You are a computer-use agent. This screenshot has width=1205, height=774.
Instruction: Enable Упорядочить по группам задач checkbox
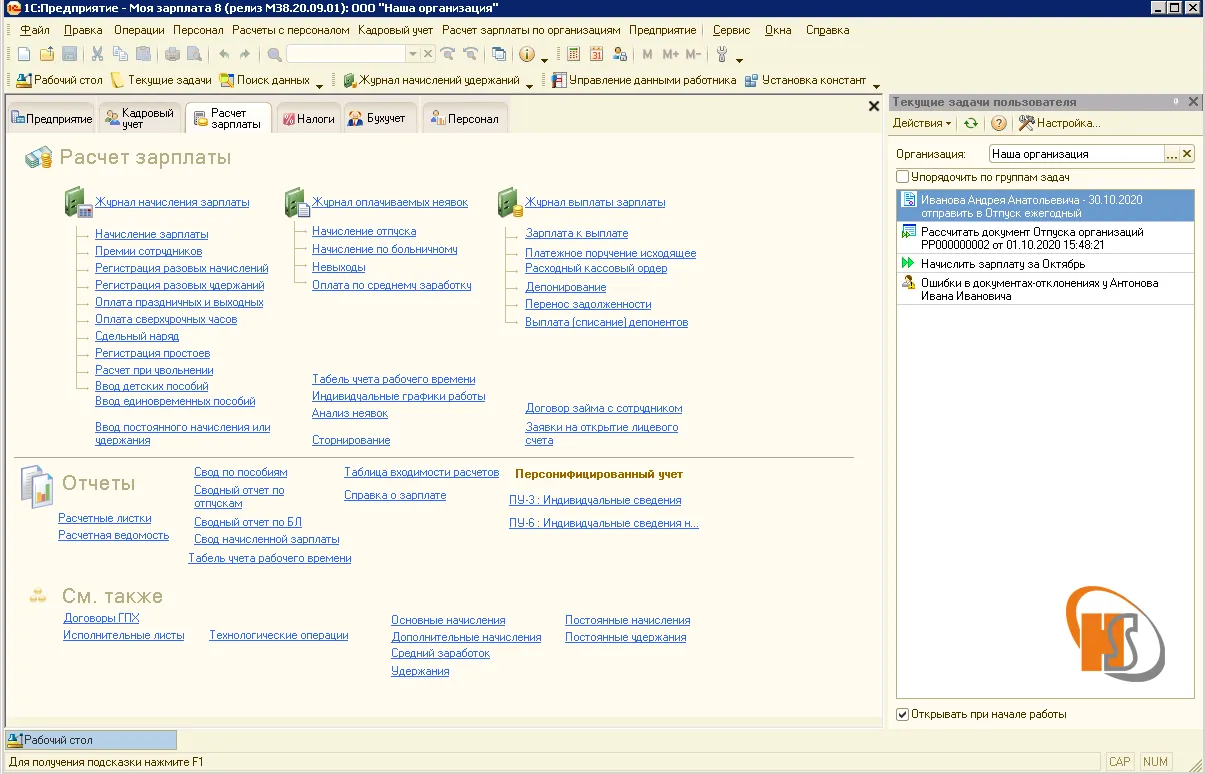(x=903, y=176)
